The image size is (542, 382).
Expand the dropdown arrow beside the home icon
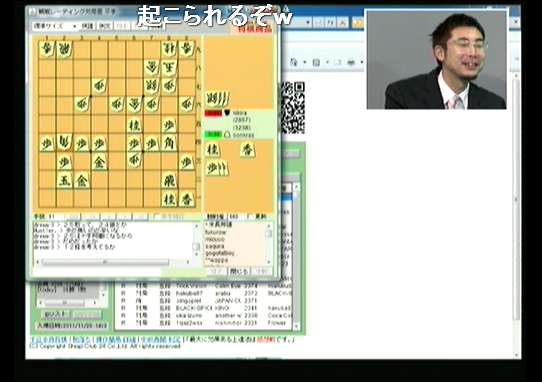point(305,62)
